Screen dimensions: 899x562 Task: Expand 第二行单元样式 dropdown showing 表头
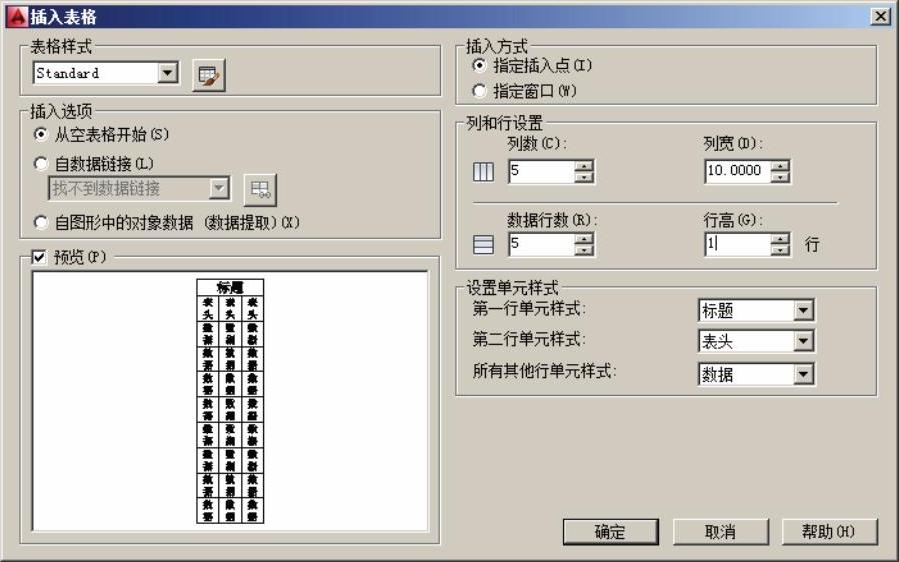803,342
